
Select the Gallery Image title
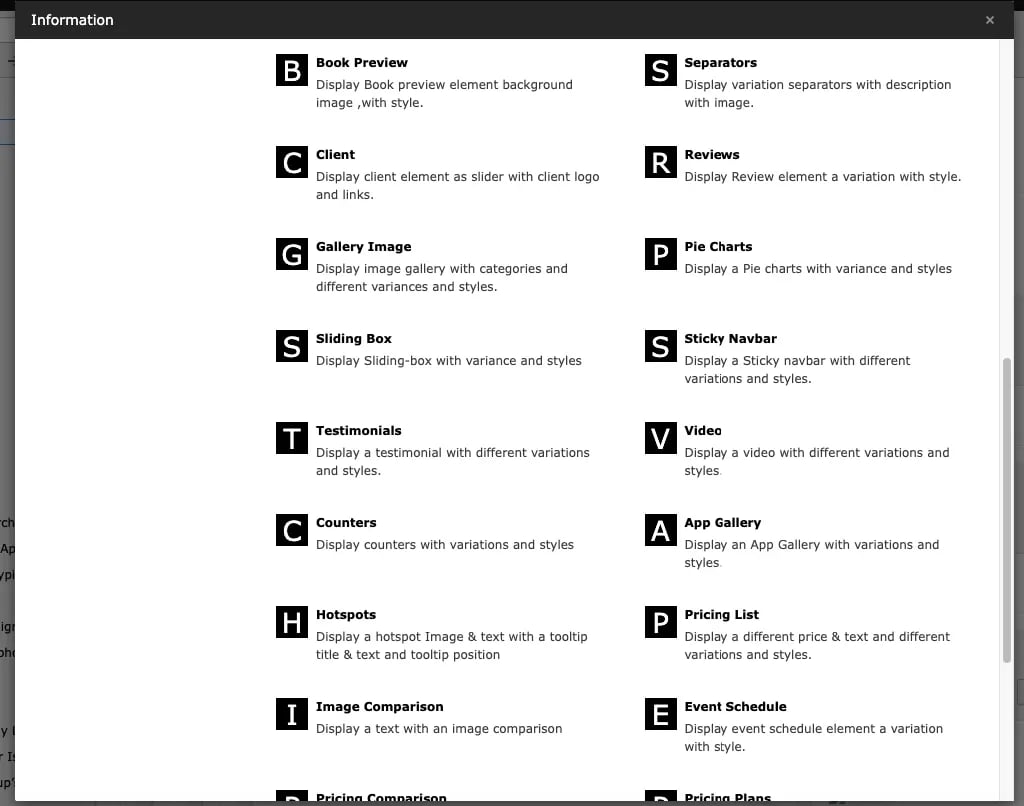(x=364, y=247)
